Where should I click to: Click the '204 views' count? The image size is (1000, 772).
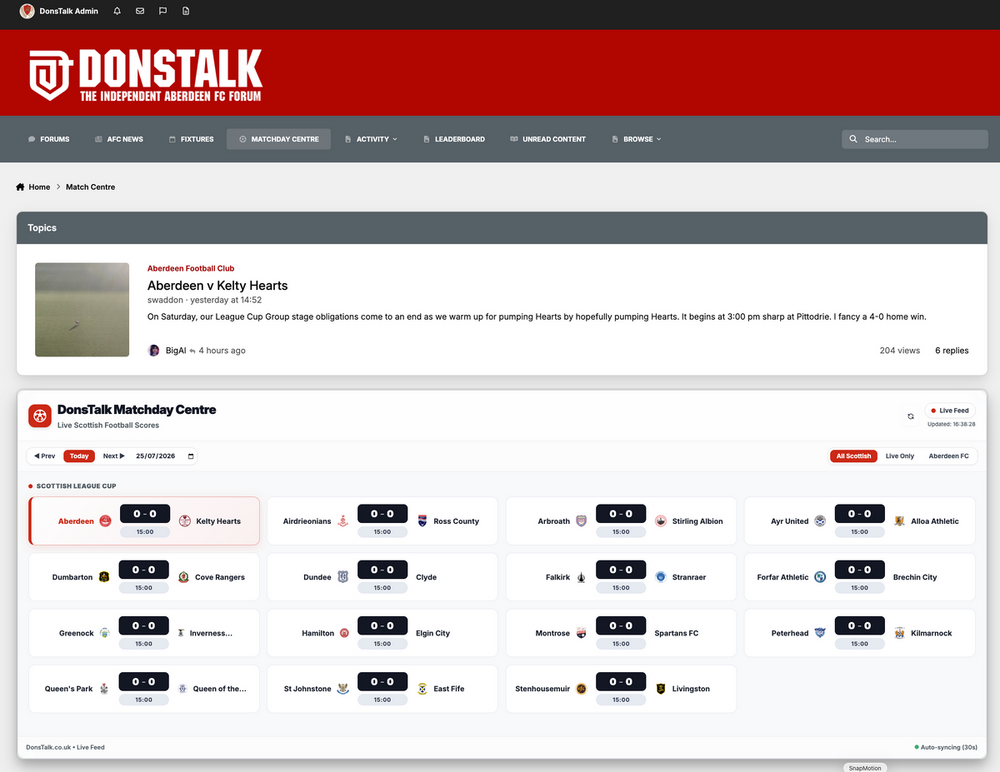tap(899, 350)
